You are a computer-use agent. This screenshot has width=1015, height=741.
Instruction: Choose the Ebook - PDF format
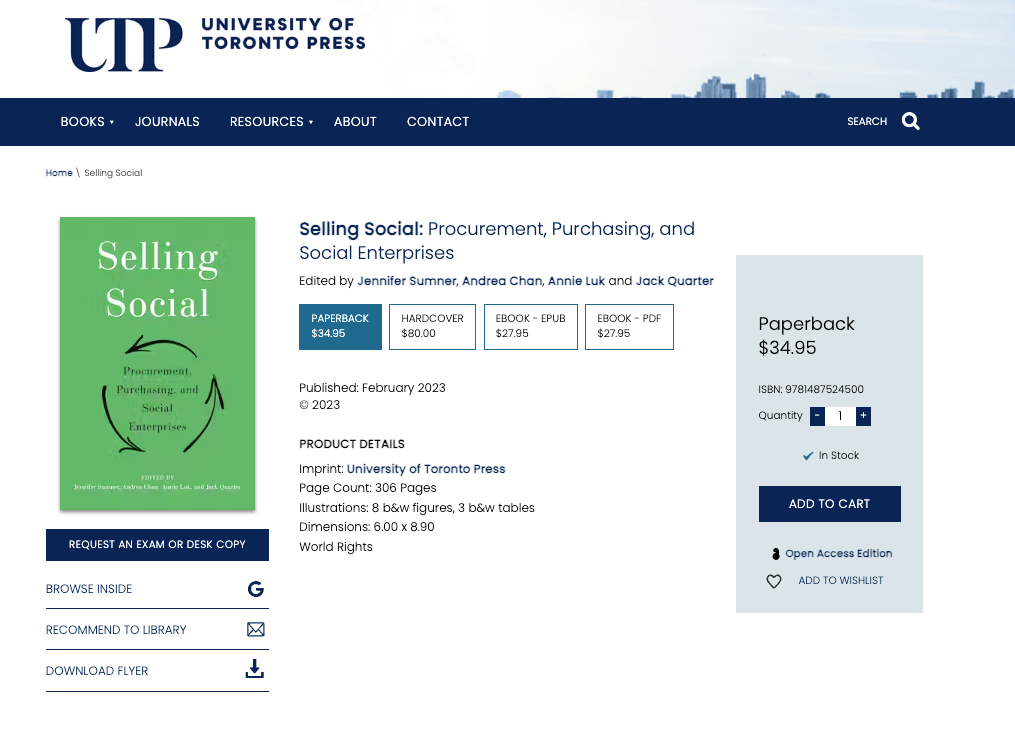click(629, 326)
